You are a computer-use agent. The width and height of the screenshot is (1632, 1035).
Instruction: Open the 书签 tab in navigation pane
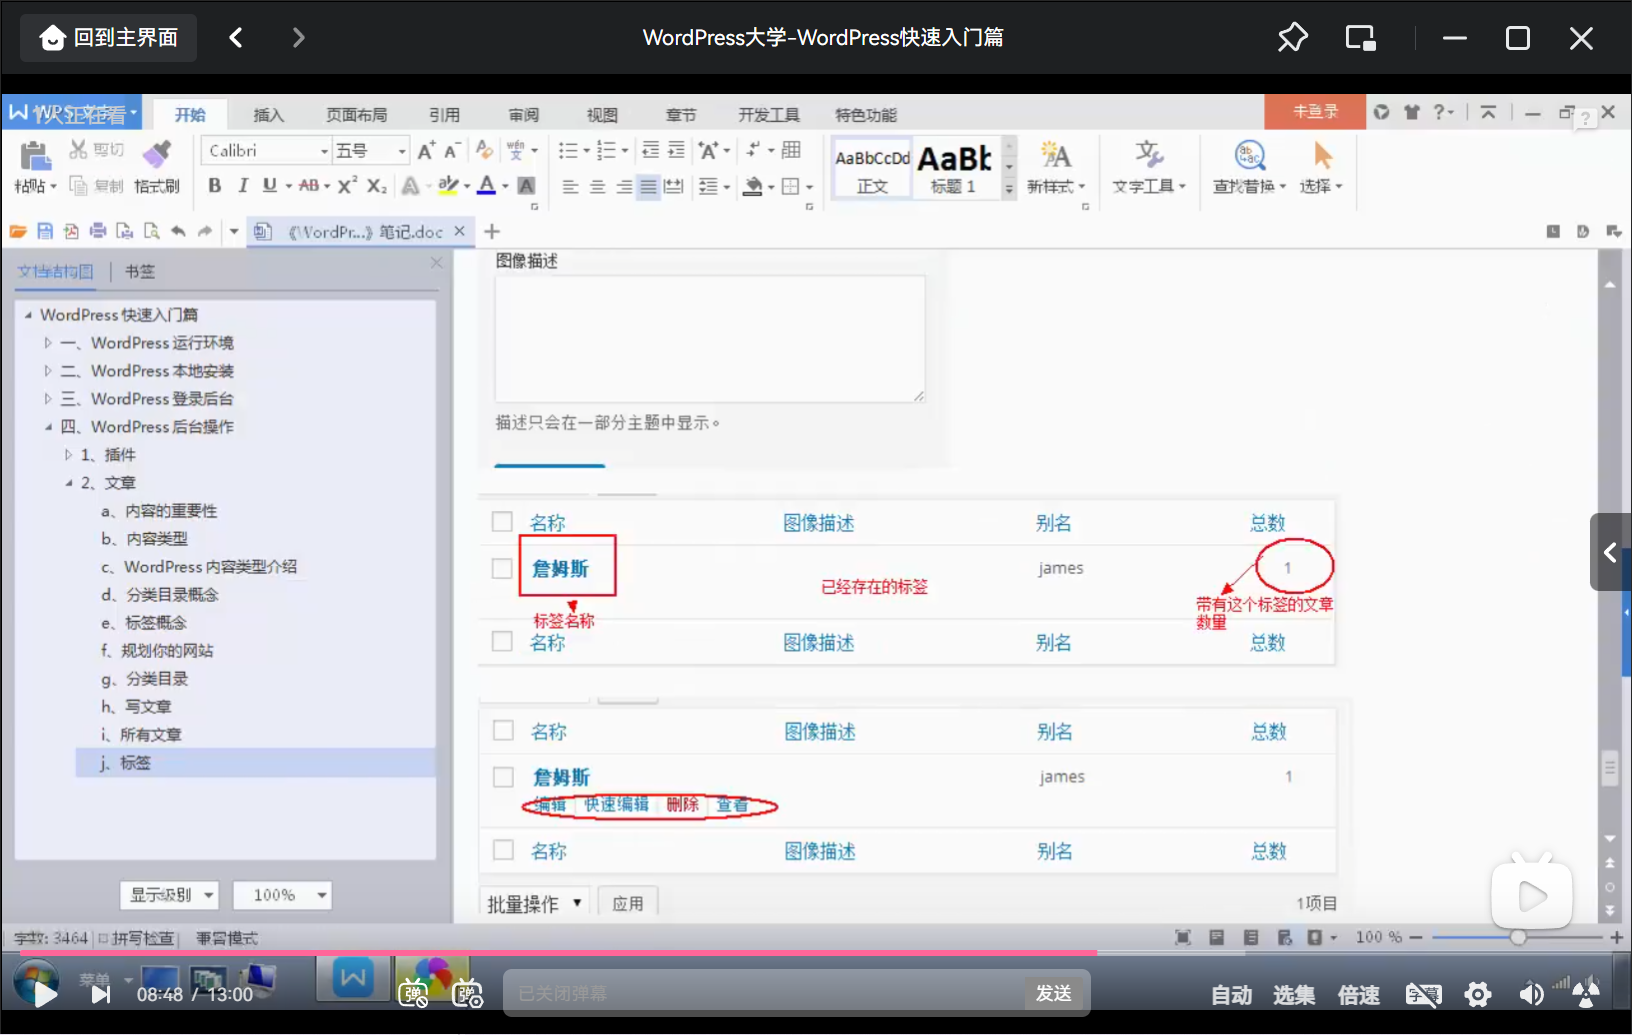(x=140, y=272)
